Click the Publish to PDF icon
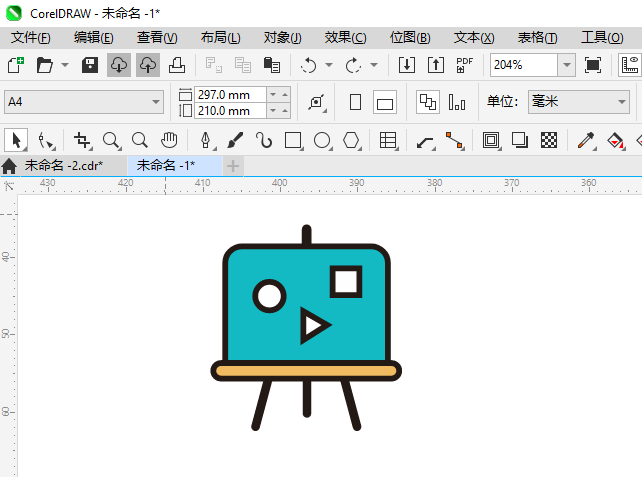The image size is (642, 477). tap(464, 65)
